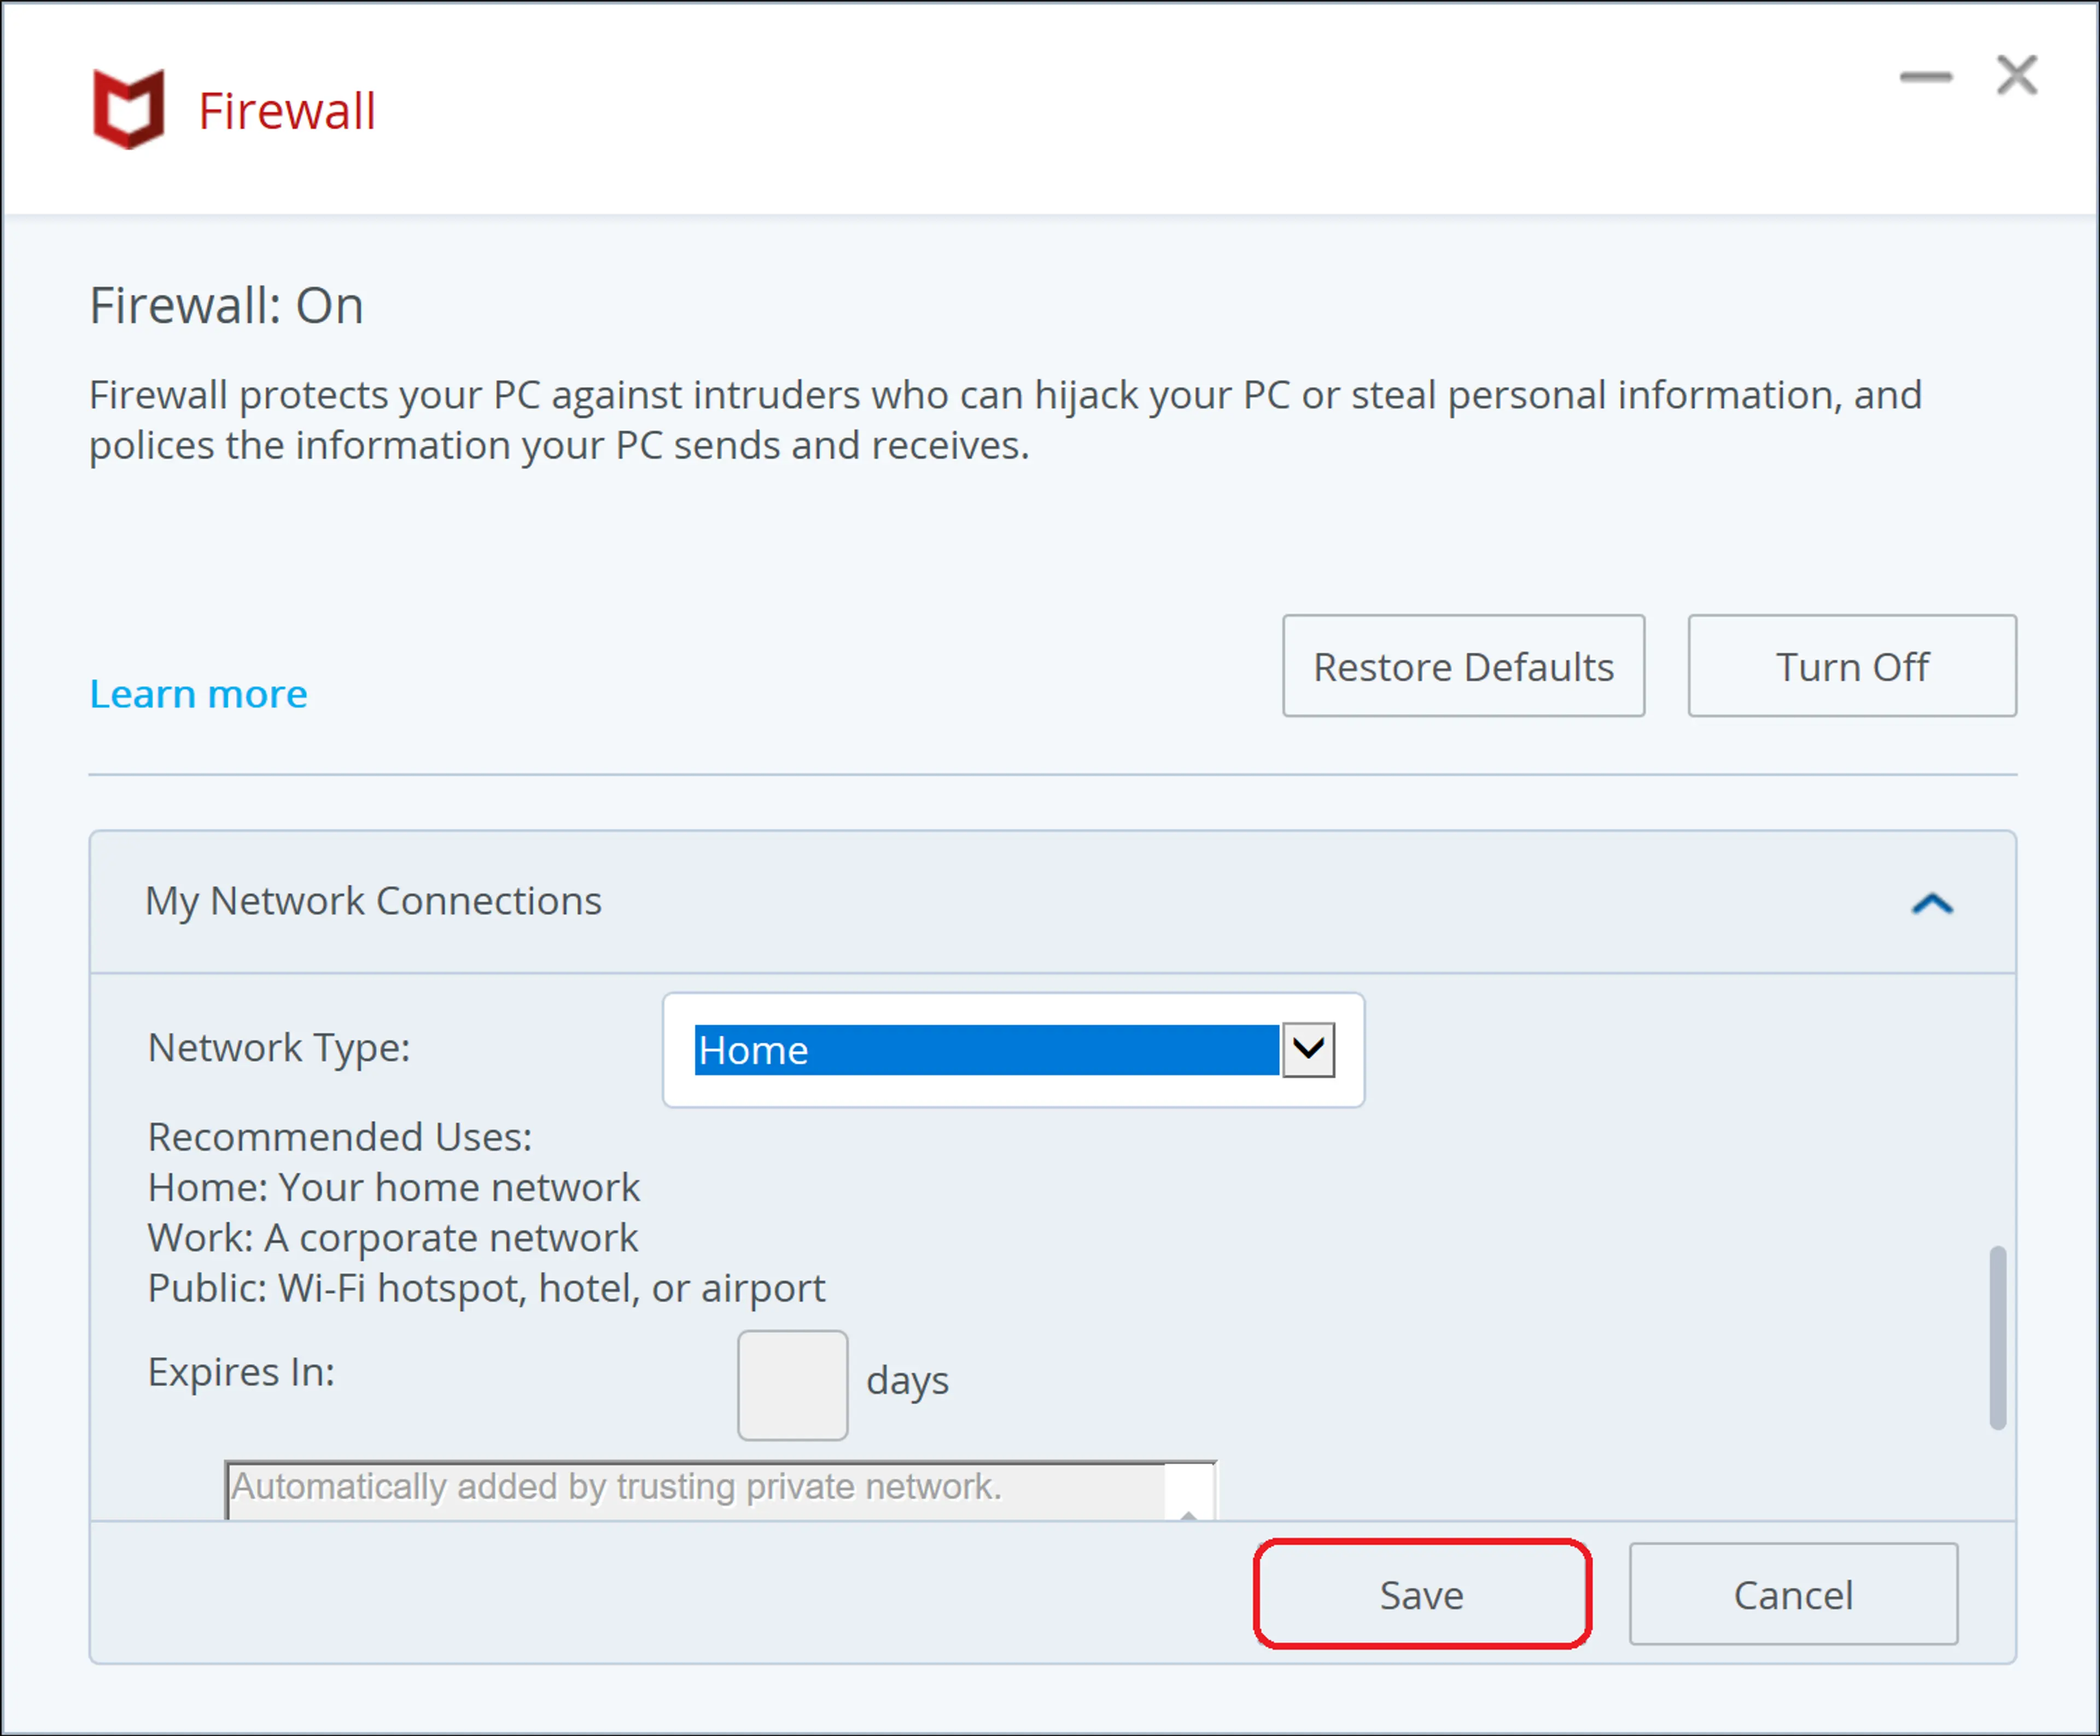
Task: Click the Expires In days field
Action: click(x=792, y=1385)
